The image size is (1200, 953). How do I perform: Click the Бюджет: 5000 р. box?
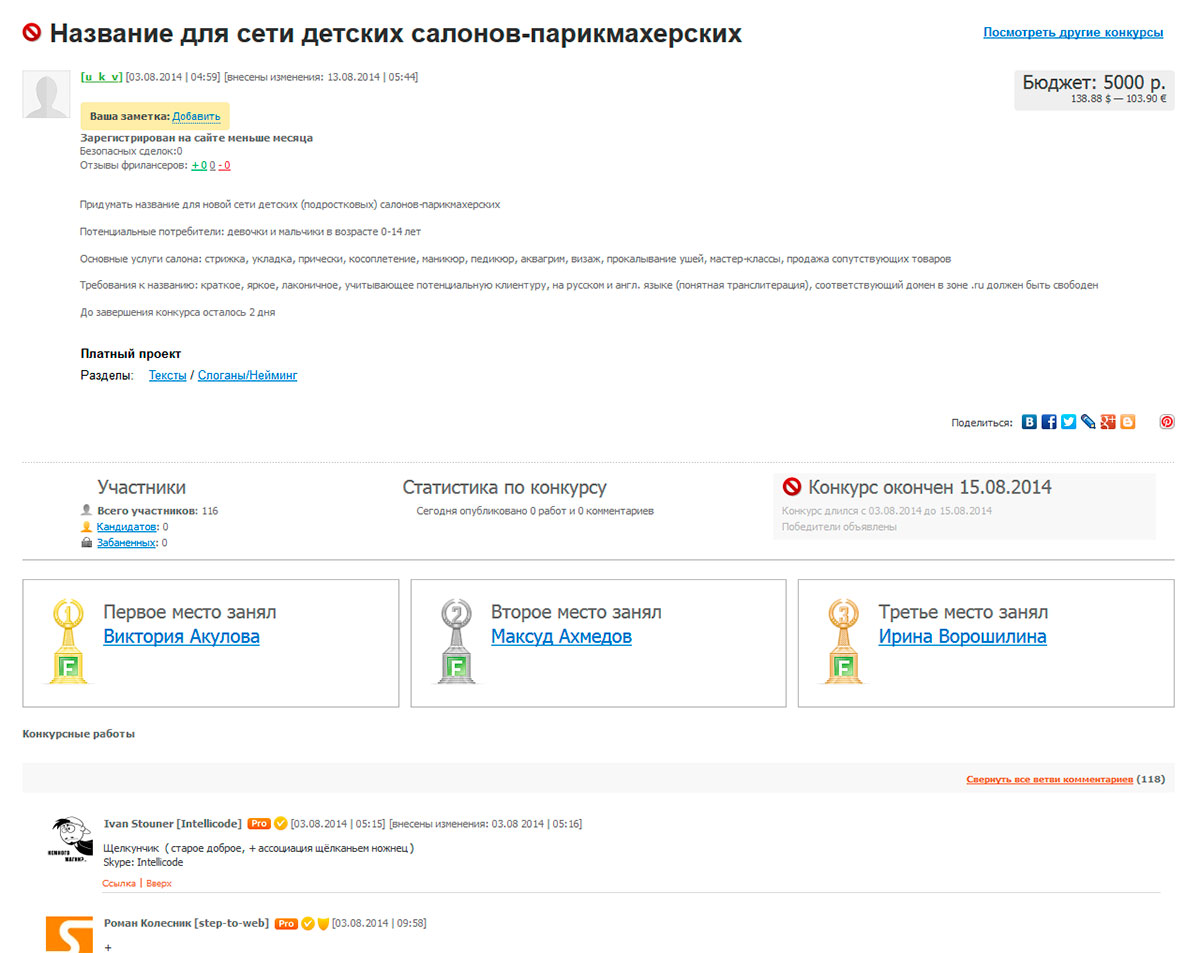(1094, 90)
